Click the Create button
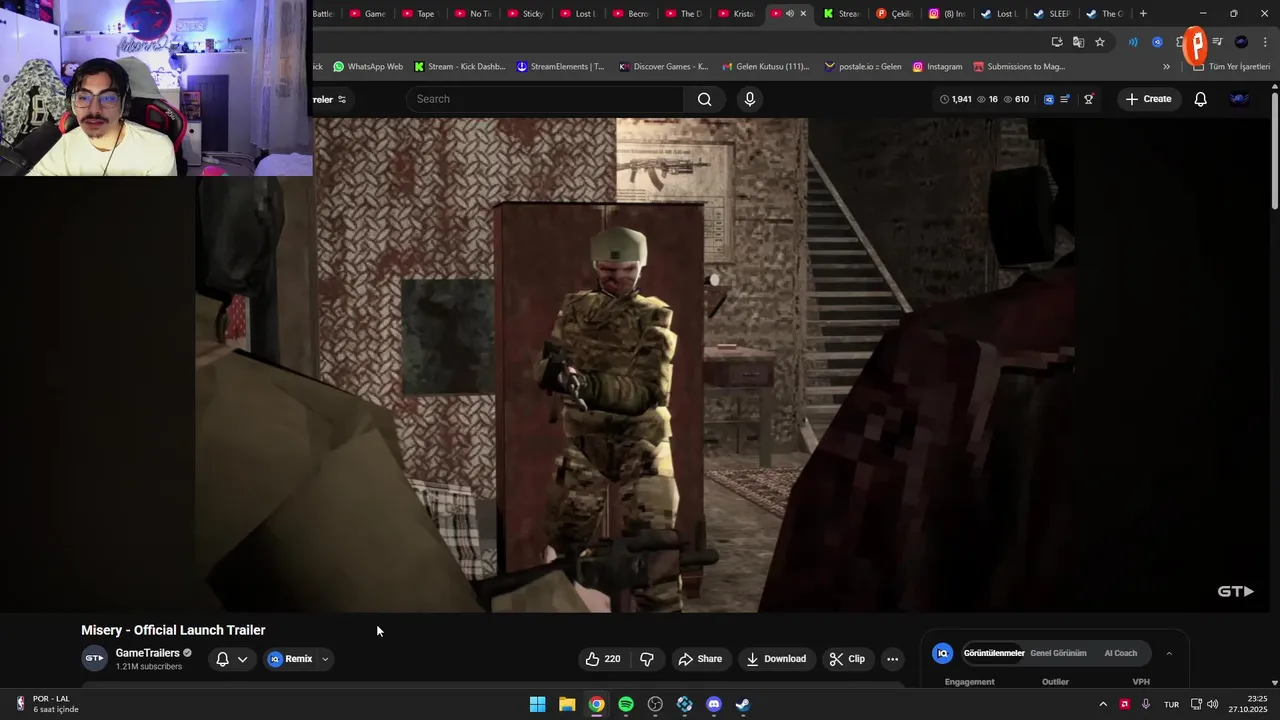This screenshot has height=720, width=1280. pyautogui.click(x=1148, y=99)
